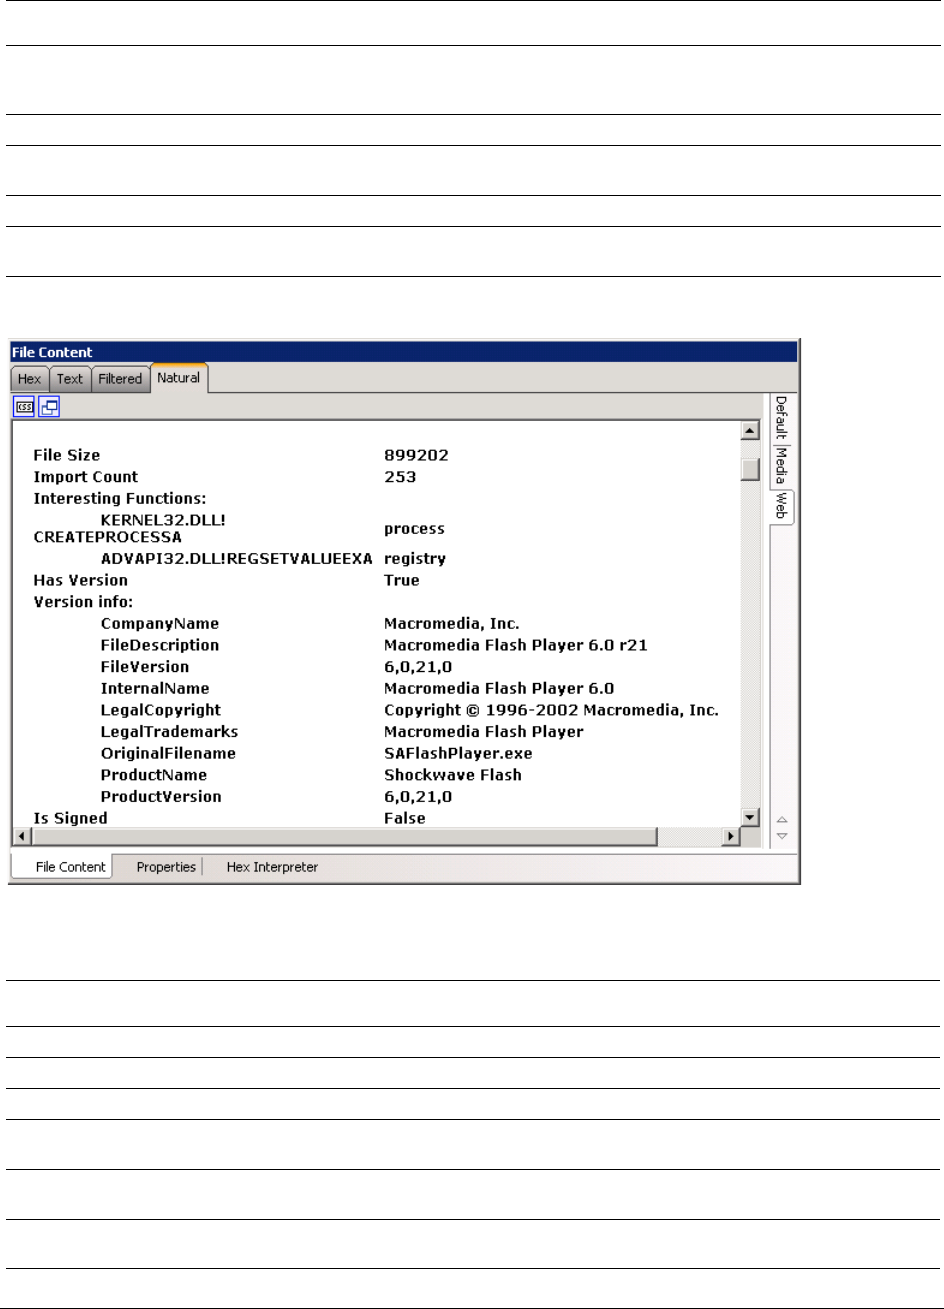Select the Web vertical side tab

[x=781, y=507]
